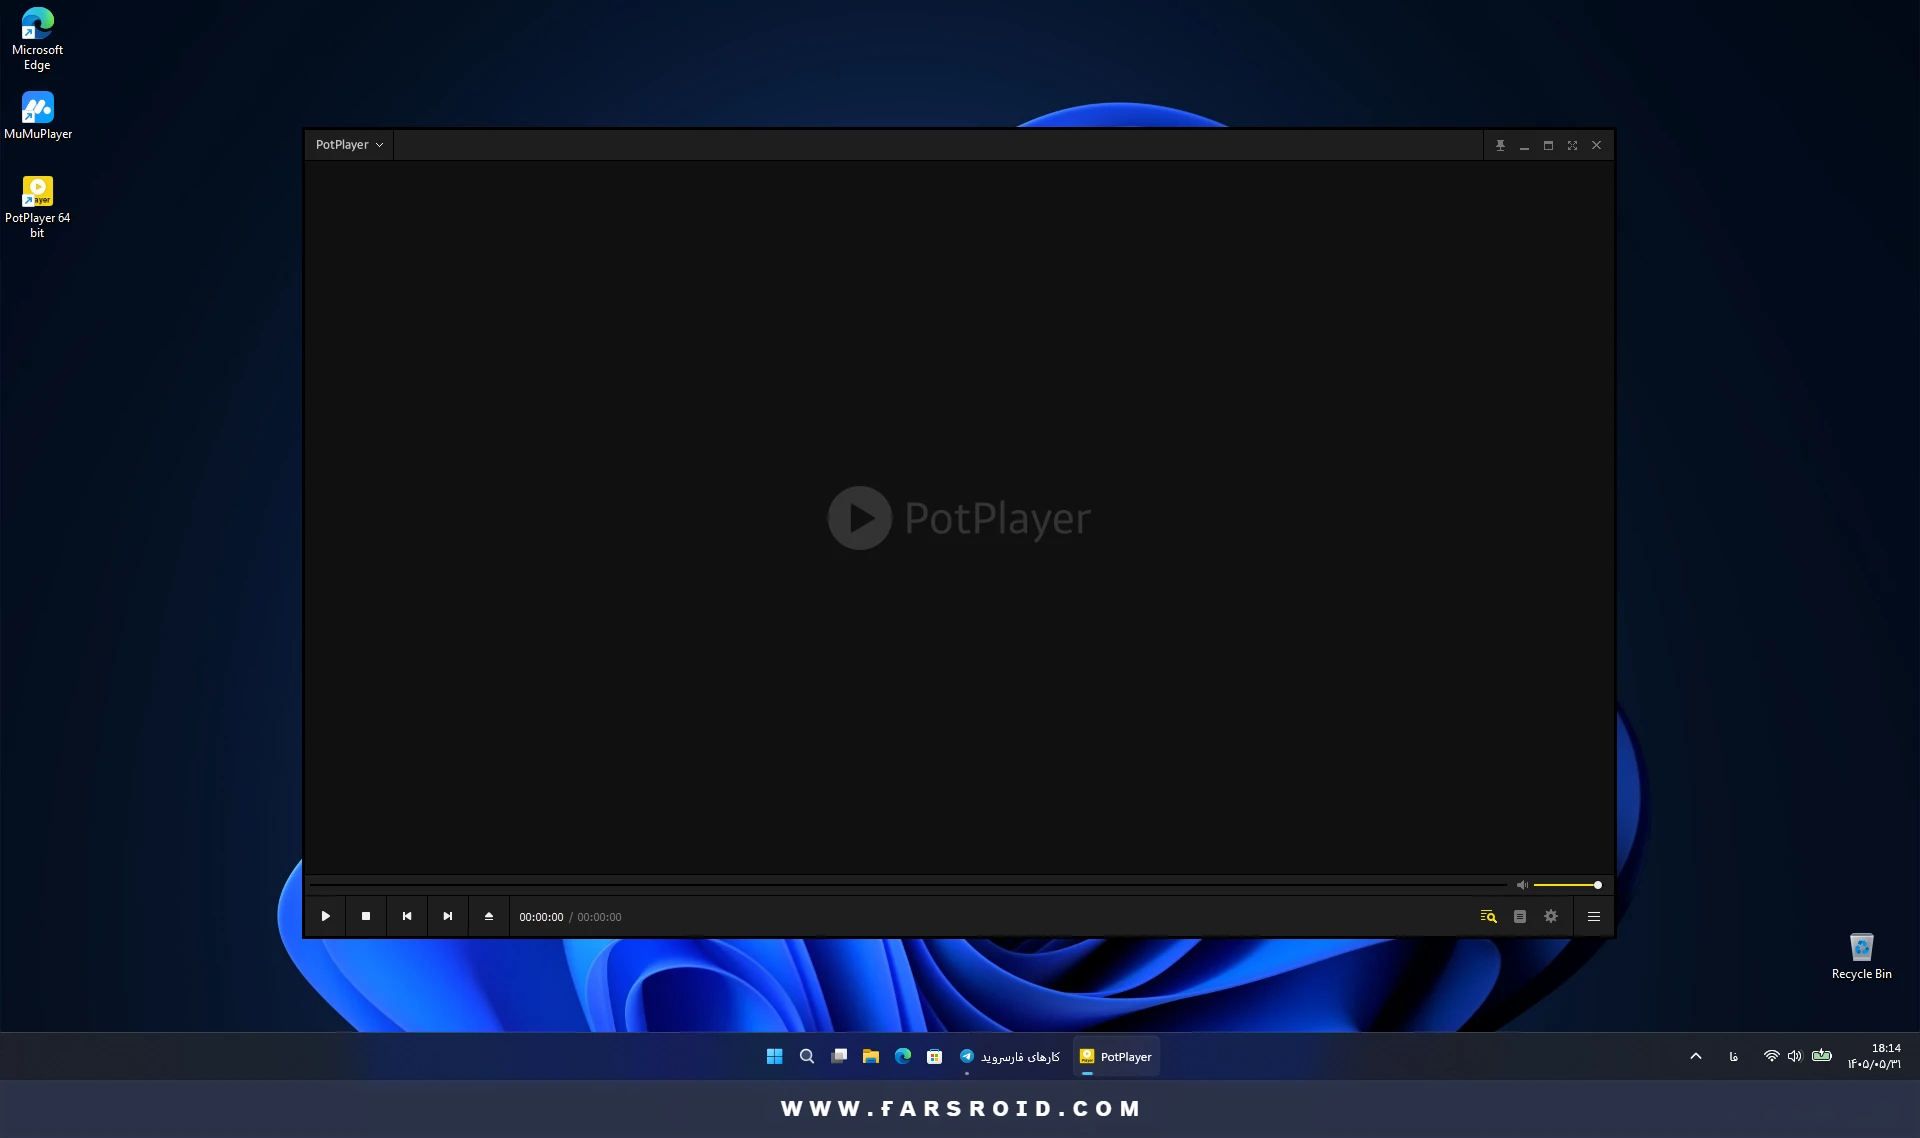Toggle PotPlayer fullscreen mode
This screenshot has height=1138, width=1920.
pos(1572,146)
